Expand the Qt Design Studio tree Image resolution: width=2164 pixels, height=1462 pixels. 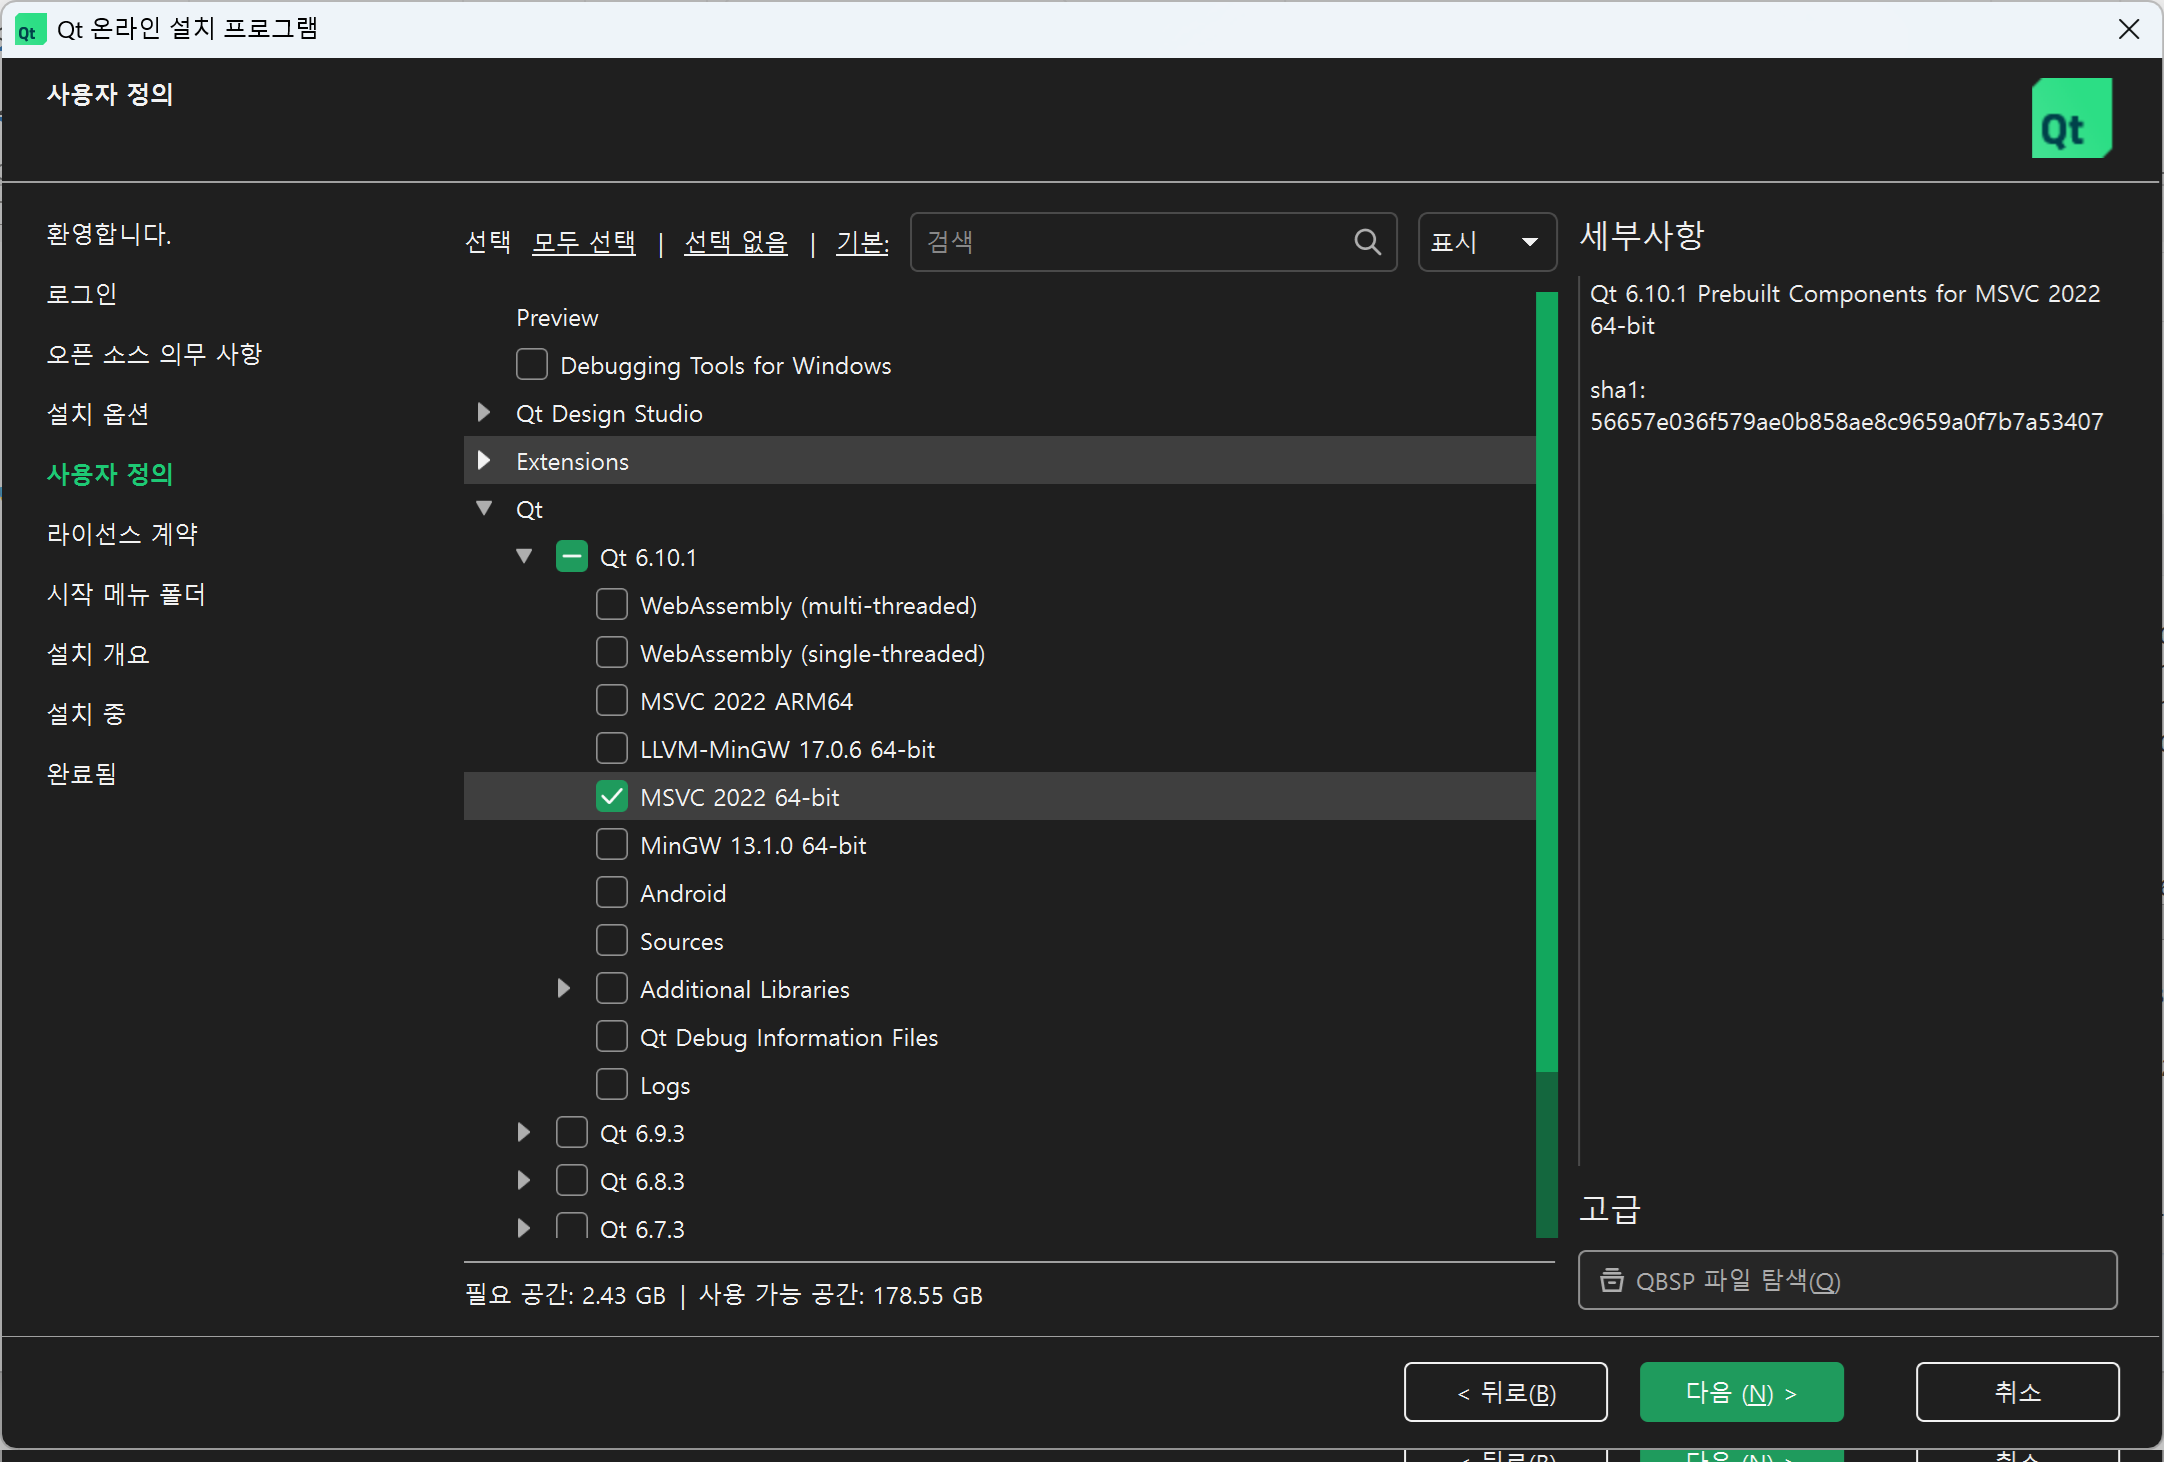click(484, 413)
